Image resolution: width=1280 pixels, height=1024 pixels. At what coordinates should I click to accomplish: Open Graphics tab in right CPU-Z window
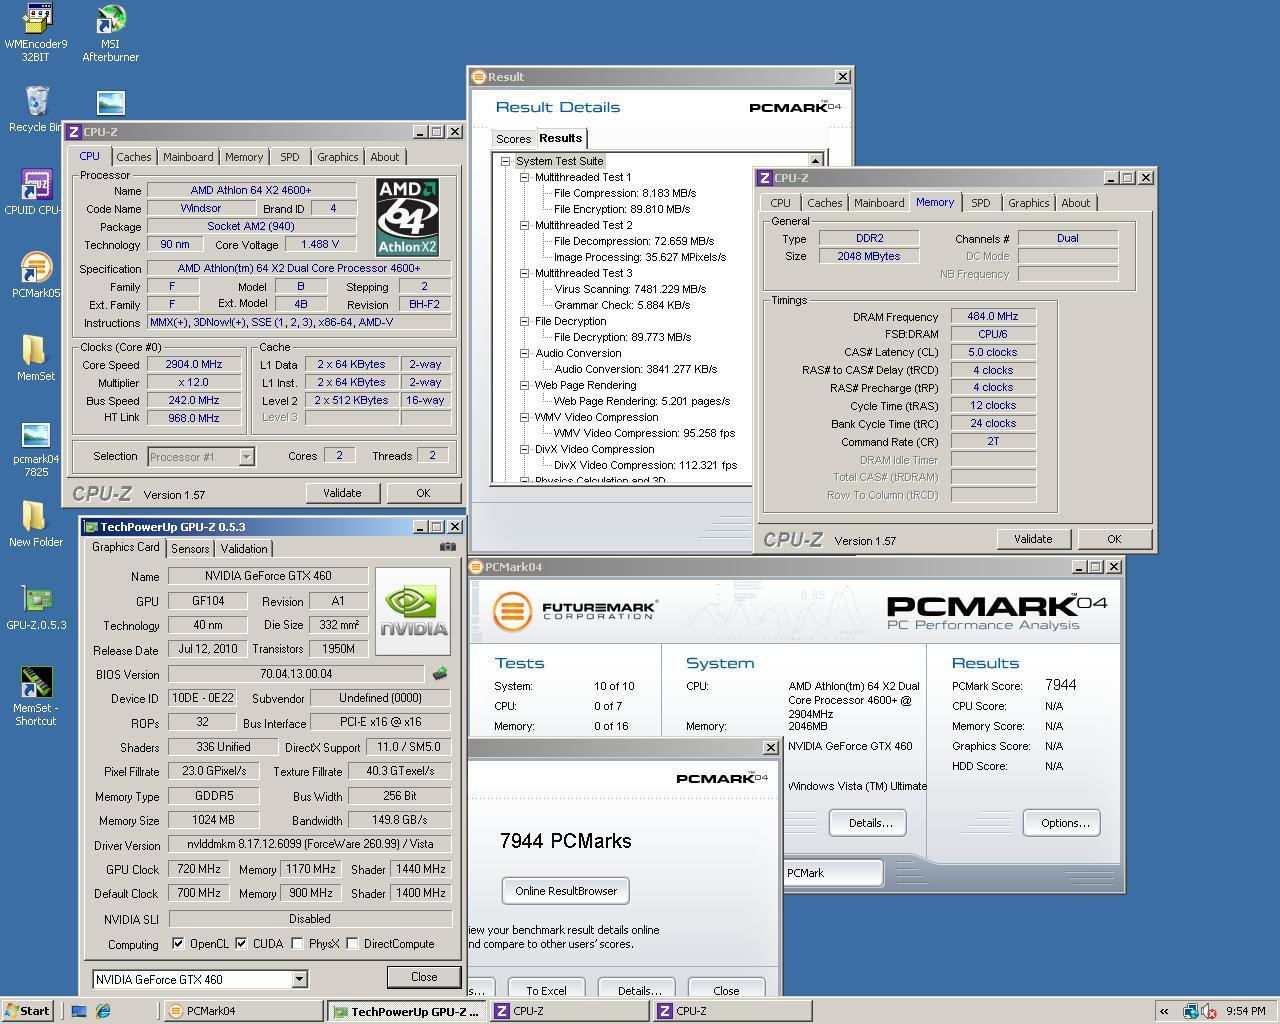pos(1028,203)
